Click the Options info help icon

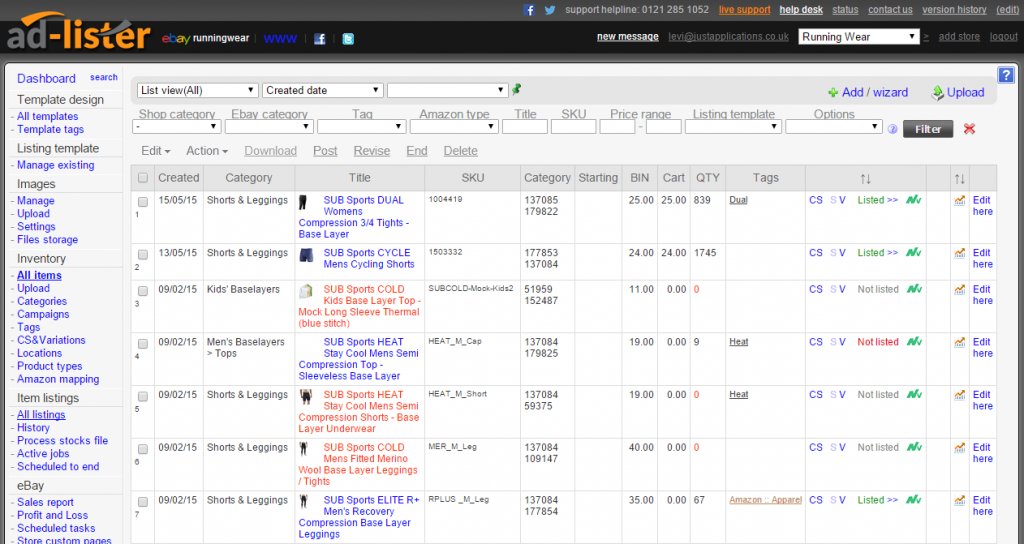coord(892,129)
